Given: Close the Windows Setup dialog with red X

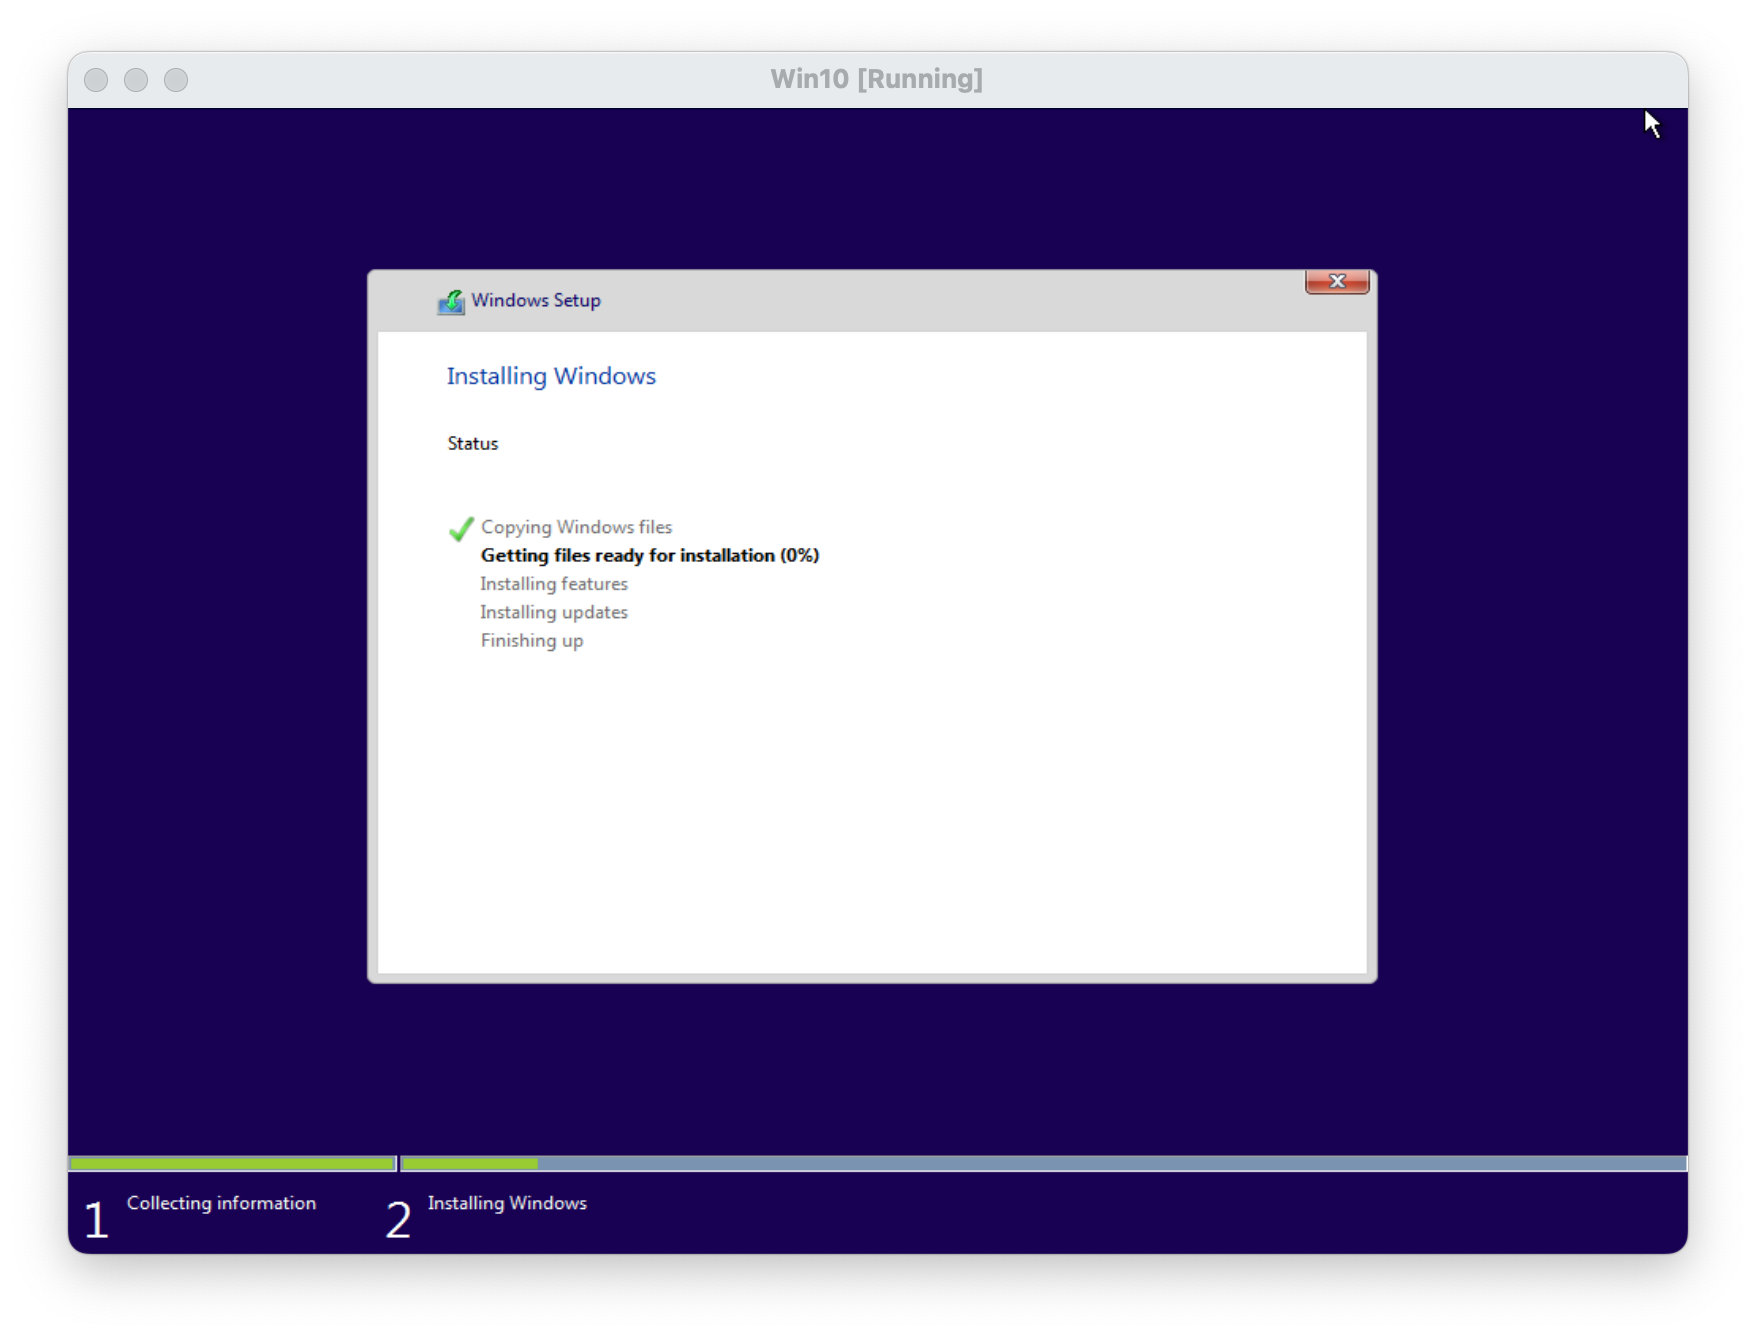Looking at the screenshot, I should click(x=1336, y=282).
